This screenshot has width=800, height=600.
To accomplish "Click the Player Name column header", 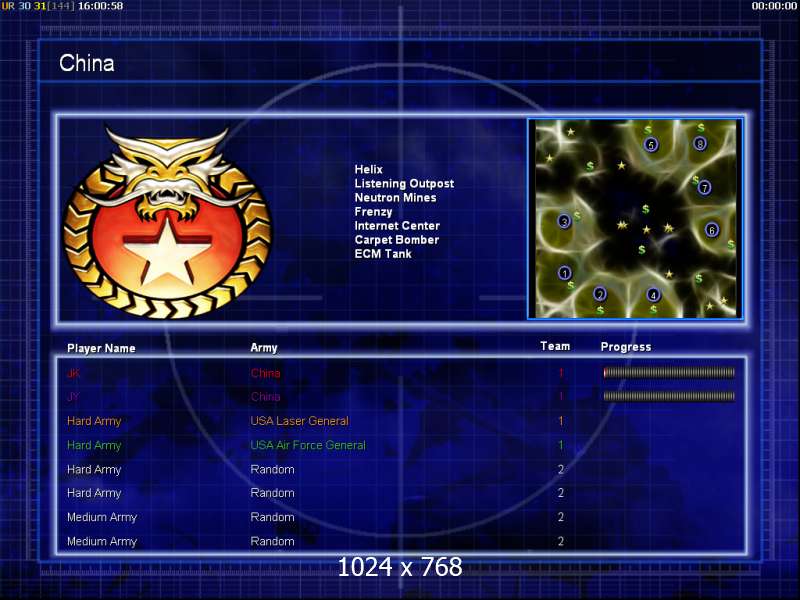I will click(101, 348).
